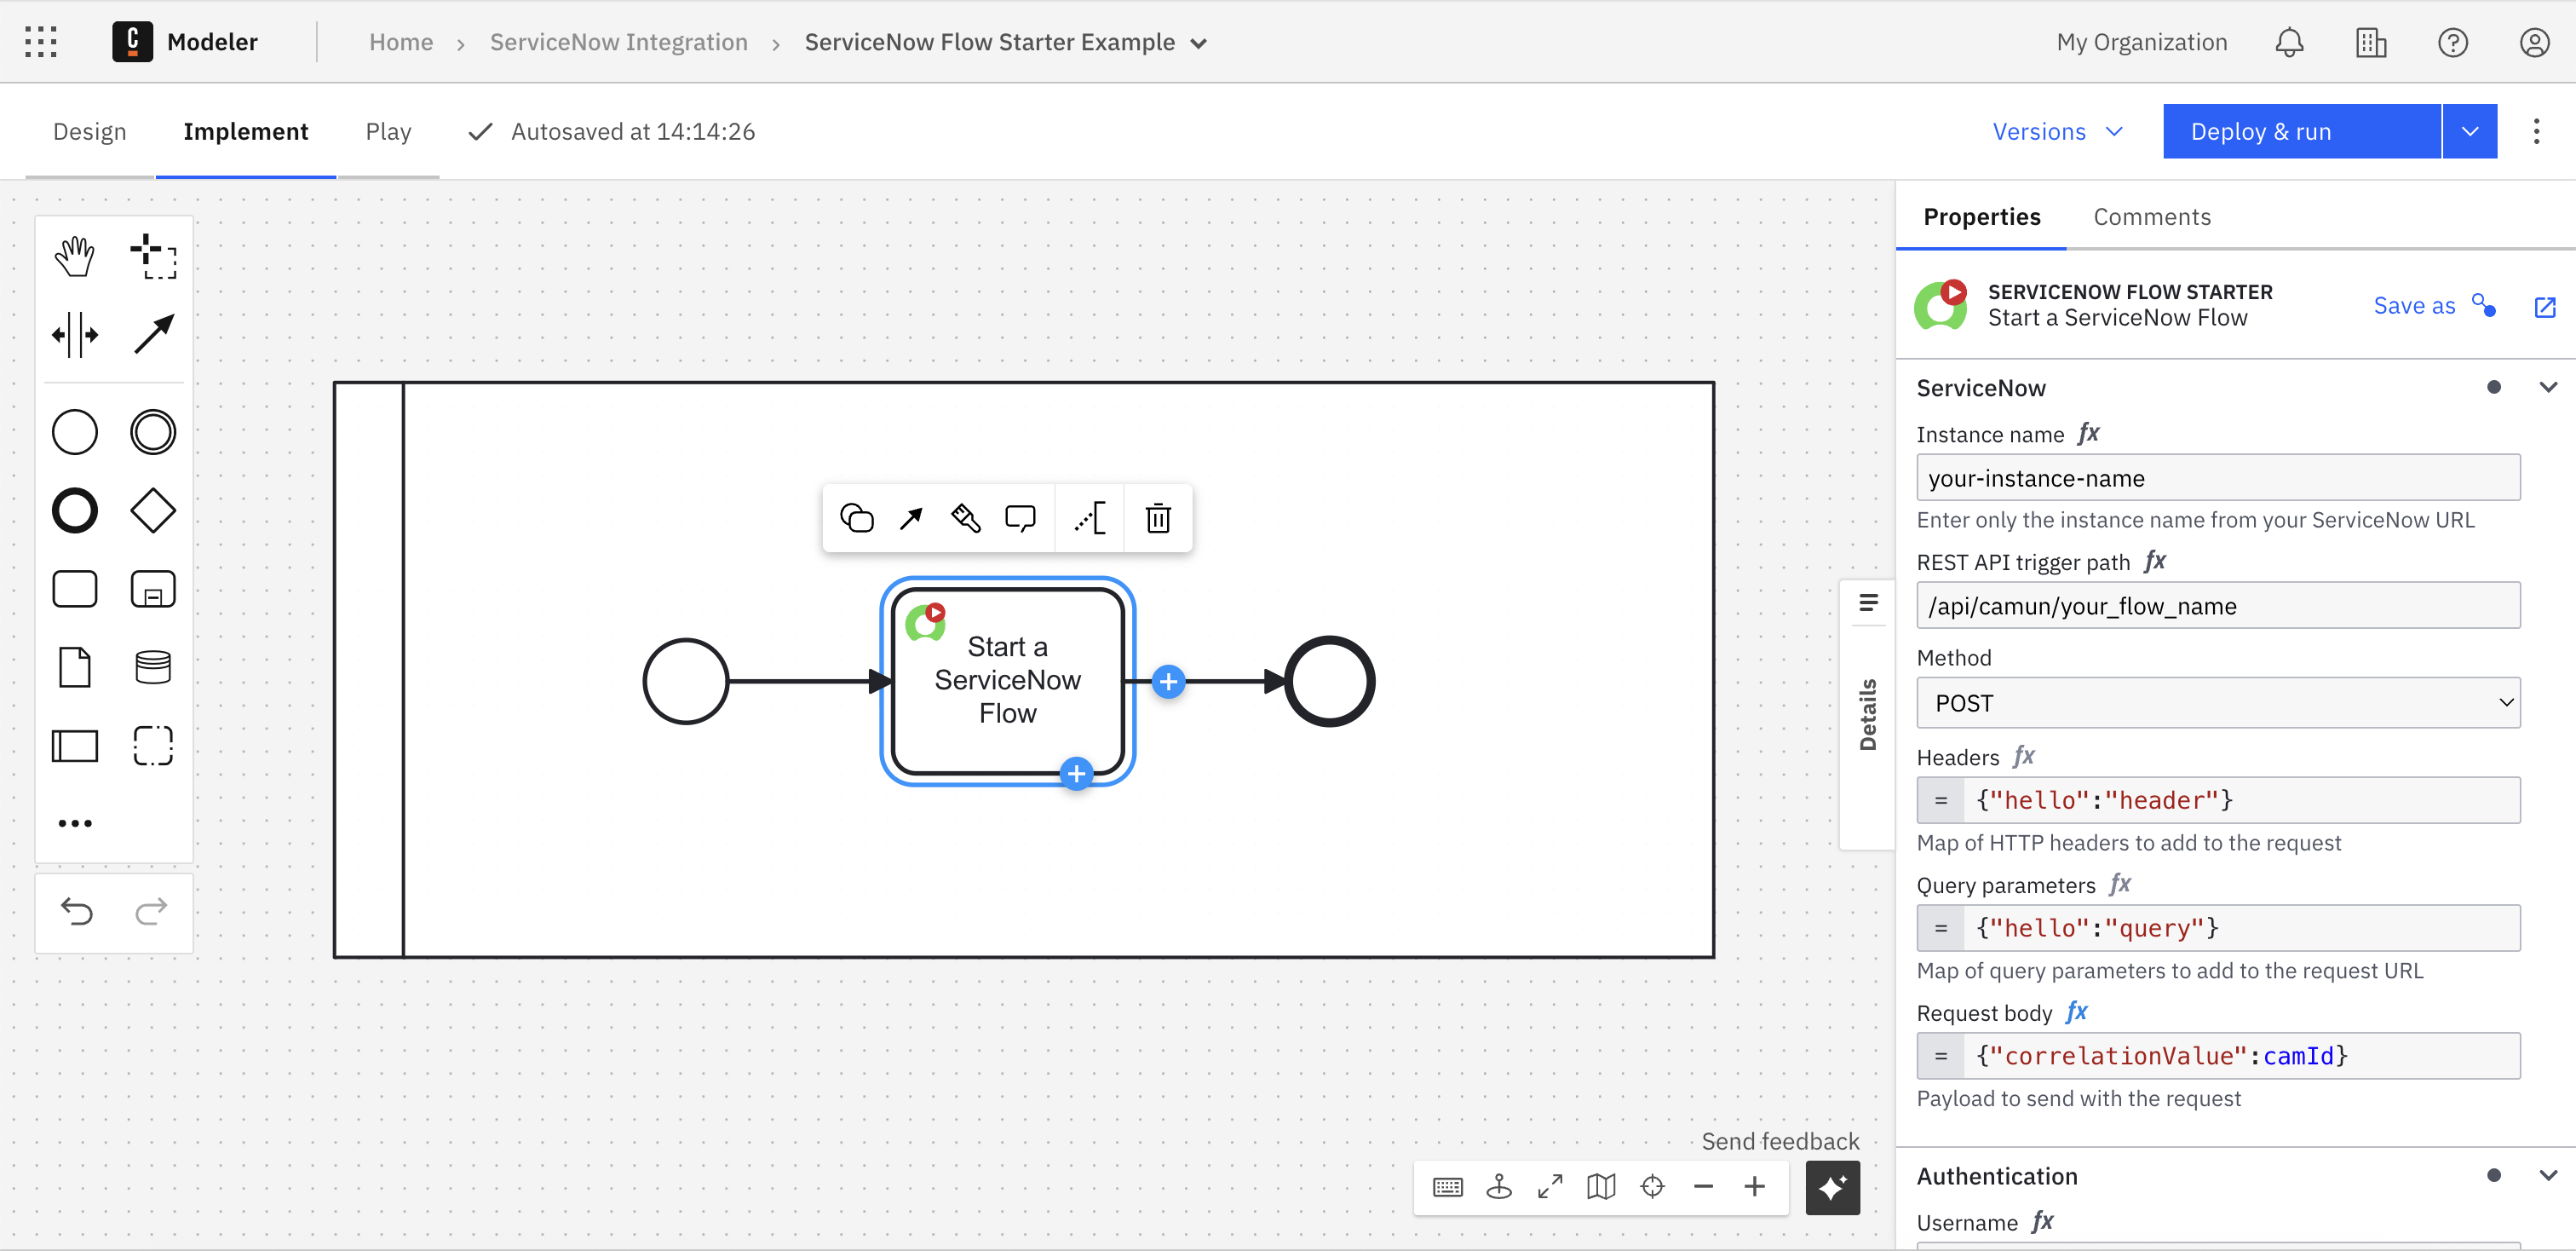This screenshot has height=1251, width=2576.
Task: Select the Data Store element
Action: (153, 667)
